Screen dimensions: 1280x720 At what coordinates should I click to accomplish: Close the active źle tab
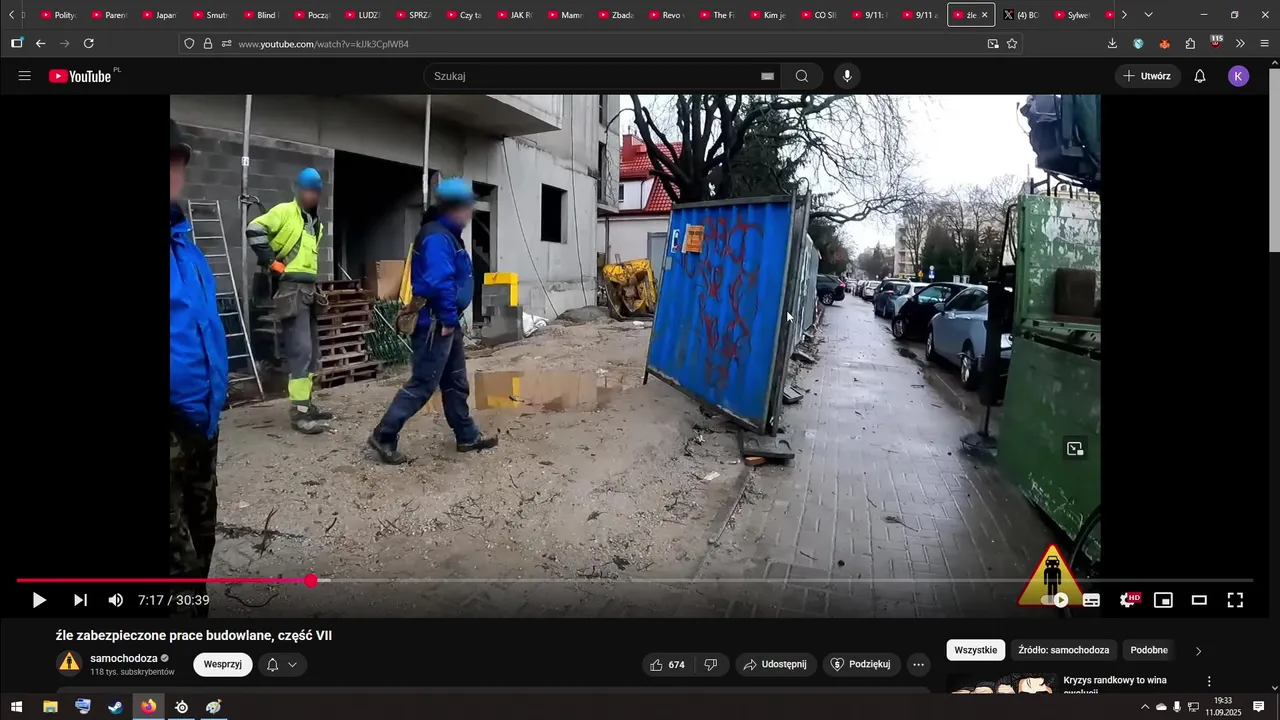point(984,15)
